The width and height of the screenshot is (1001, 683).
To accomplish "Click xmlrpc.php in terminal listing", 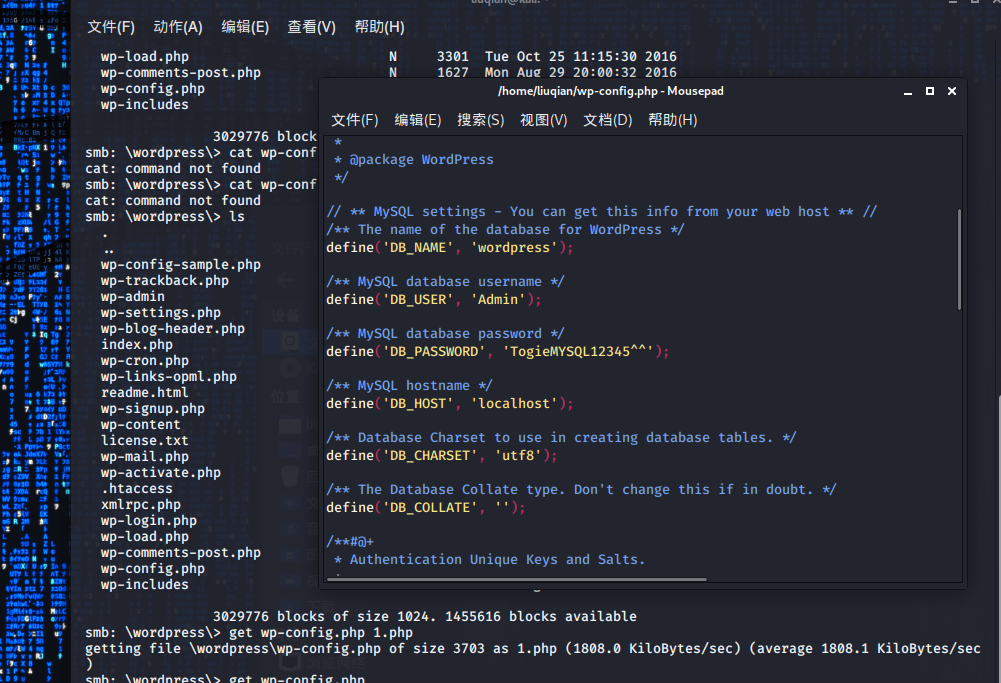I will 140,504.
